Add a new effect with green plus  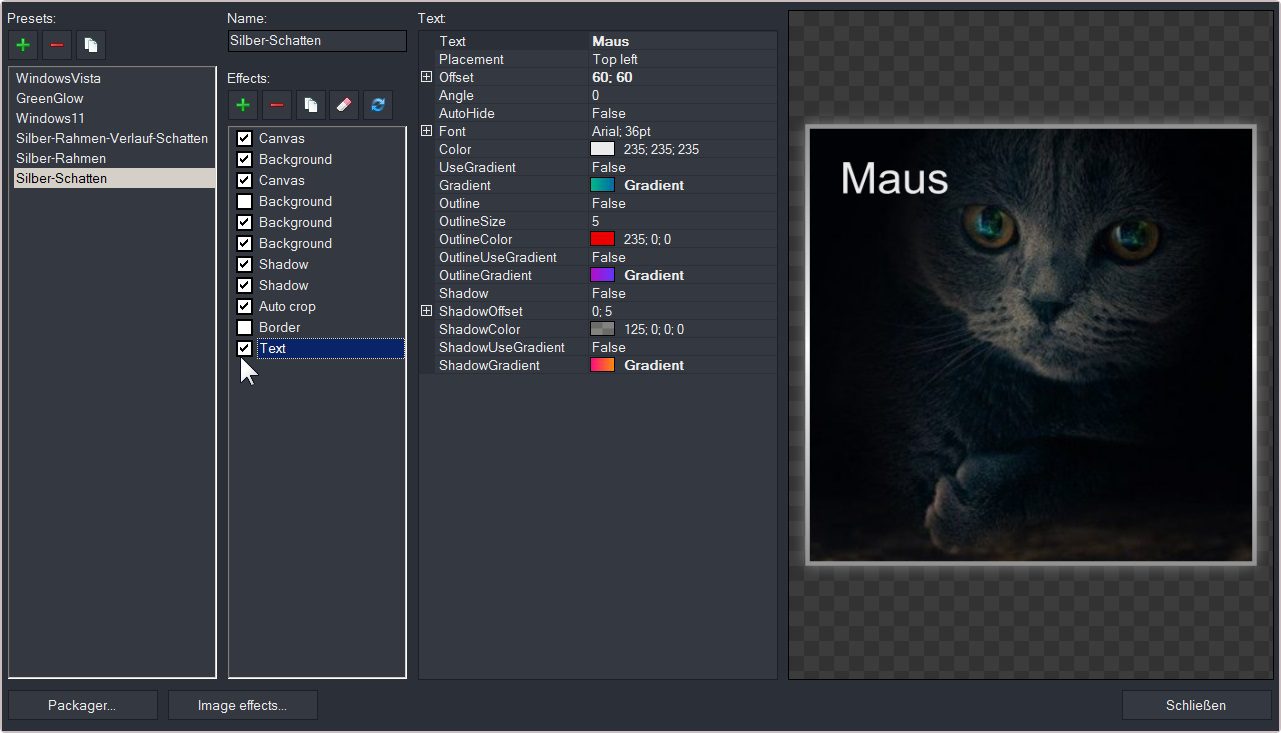point(243,105)
